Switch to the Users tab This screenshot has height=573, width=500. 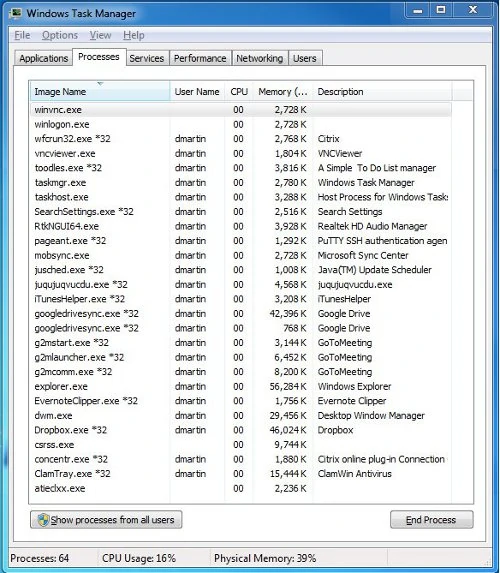click(x=305, y=58)
